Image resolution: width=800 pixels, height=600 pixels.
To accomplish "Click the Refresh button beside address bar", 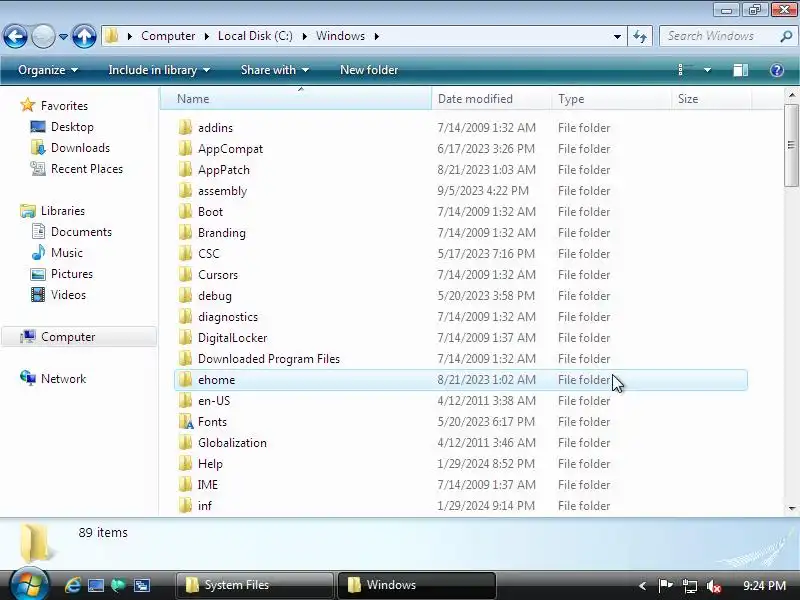I will (640, 36).
